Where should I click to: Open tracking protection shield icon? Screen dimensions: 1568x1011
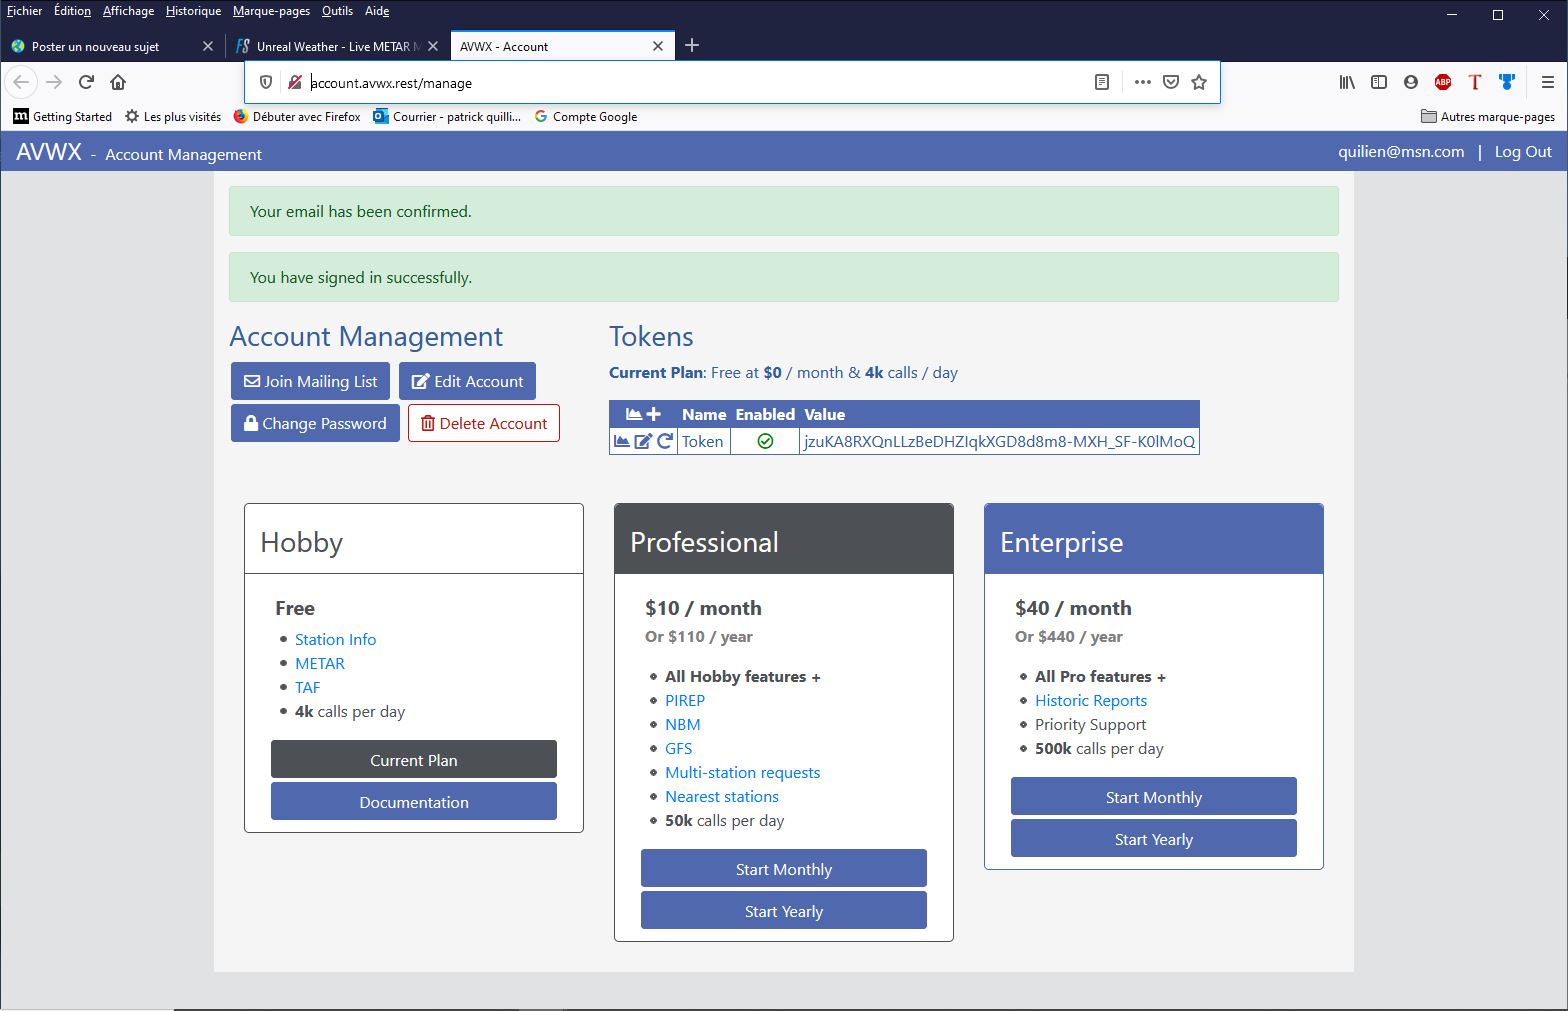click(266, 82)
